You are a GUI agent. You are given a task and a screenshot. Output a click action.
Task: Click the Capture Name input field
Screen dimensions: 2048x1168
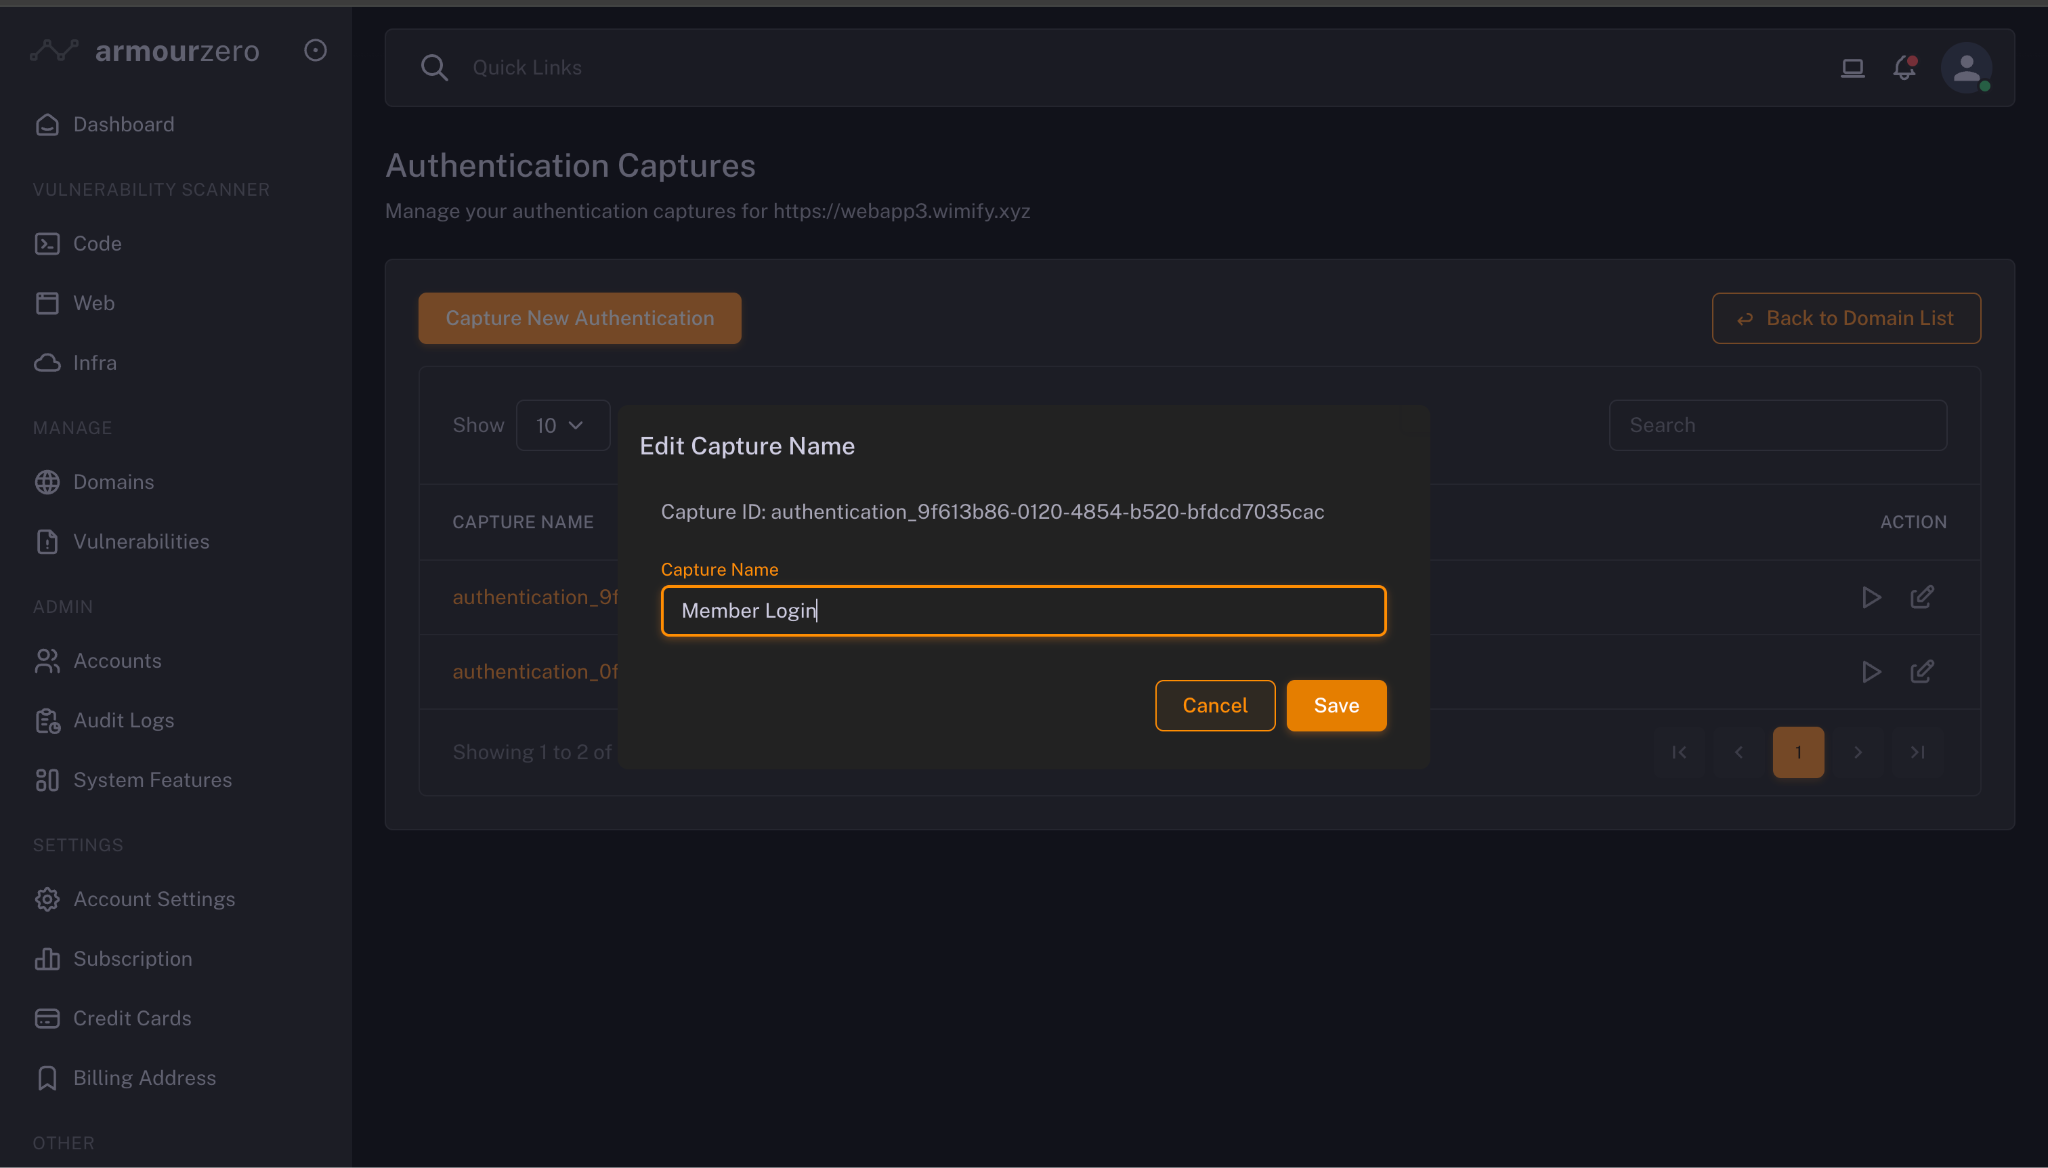click(x=1023, y=611)
